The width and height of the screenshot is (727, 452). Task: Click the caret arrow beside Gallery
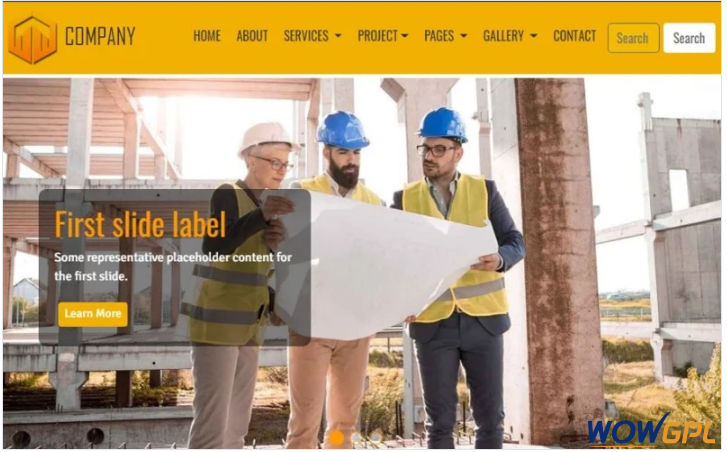534,36
